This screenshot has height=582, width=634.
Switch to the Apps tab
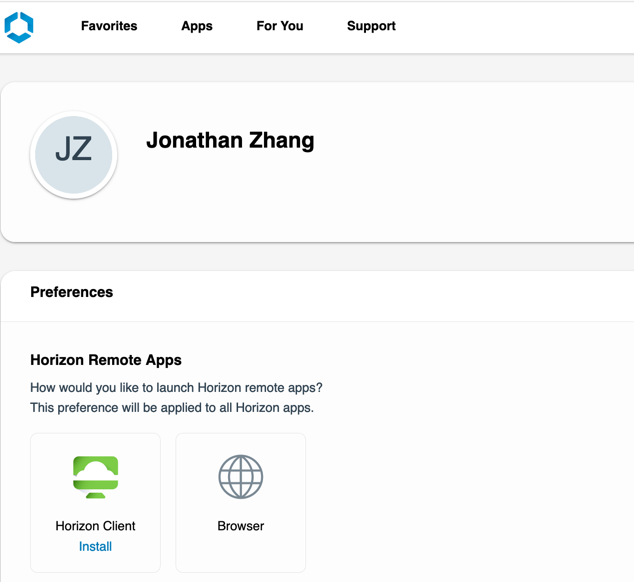tap(197, 26)
